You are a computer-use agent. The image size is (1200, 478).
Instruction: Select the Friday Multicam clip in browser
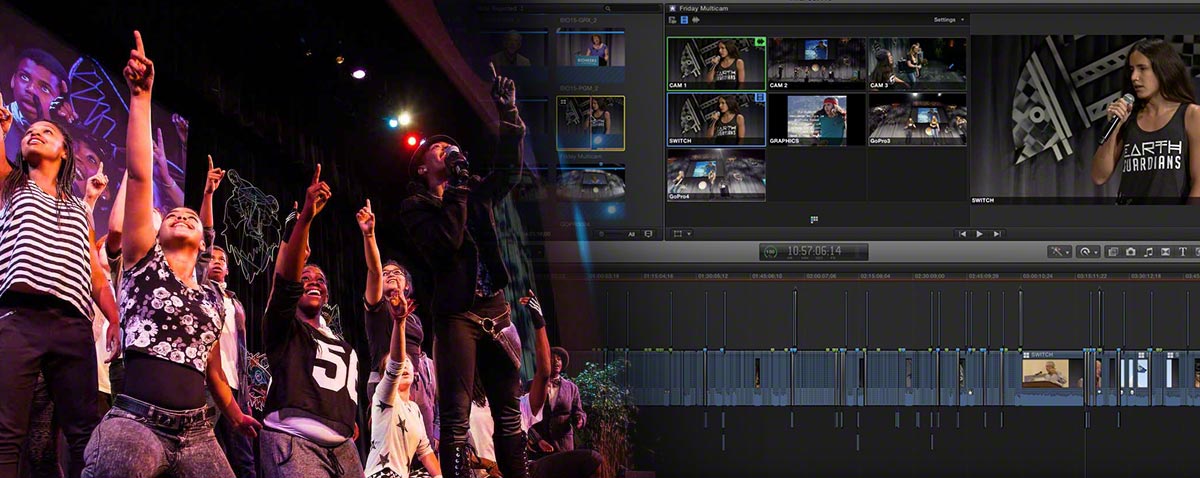point(590,122)
